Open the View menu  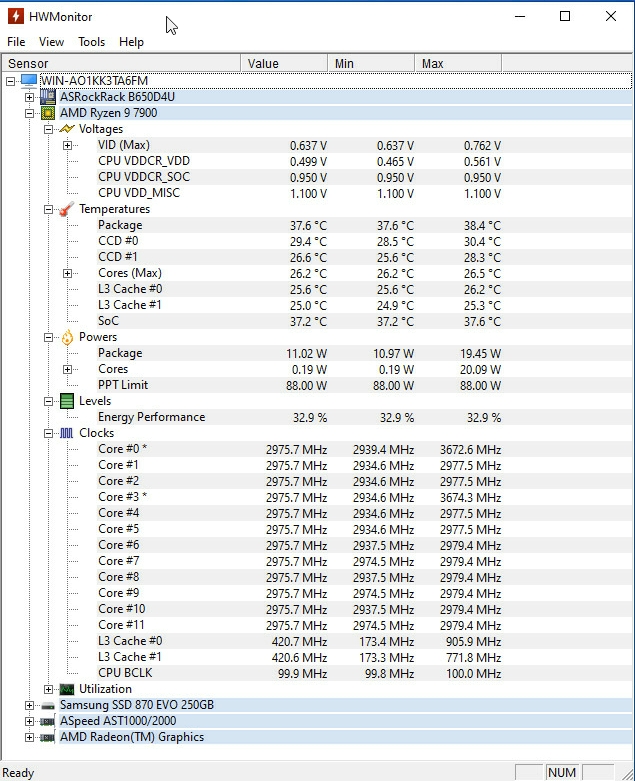click(51, 42)
